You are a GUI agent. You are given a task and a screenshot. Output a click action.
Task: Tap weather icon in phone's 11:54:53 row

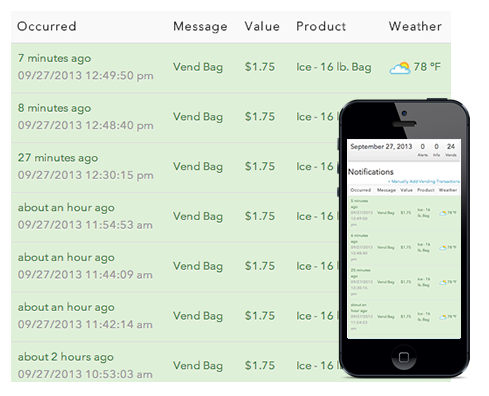coord(443,317)
